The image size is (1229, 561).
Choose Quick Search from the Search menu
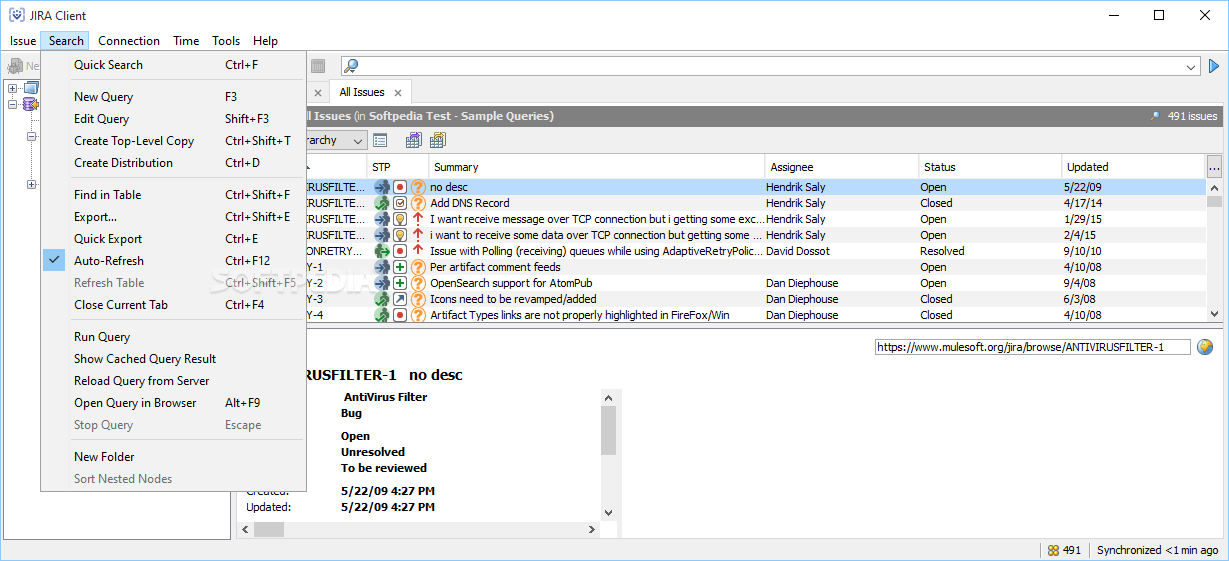click(x=172, y=65)
